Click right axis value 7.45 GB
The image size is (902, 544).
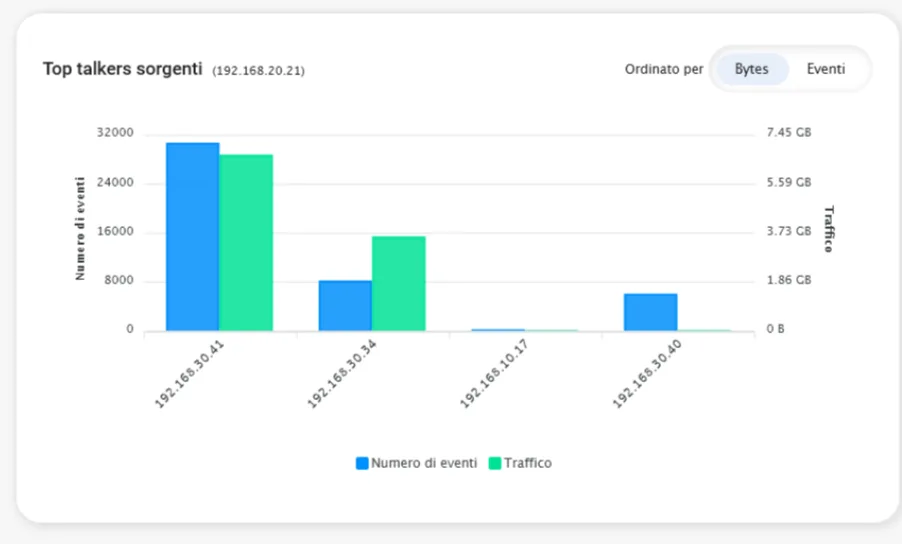pyautogui.click(x=789, y=133)
